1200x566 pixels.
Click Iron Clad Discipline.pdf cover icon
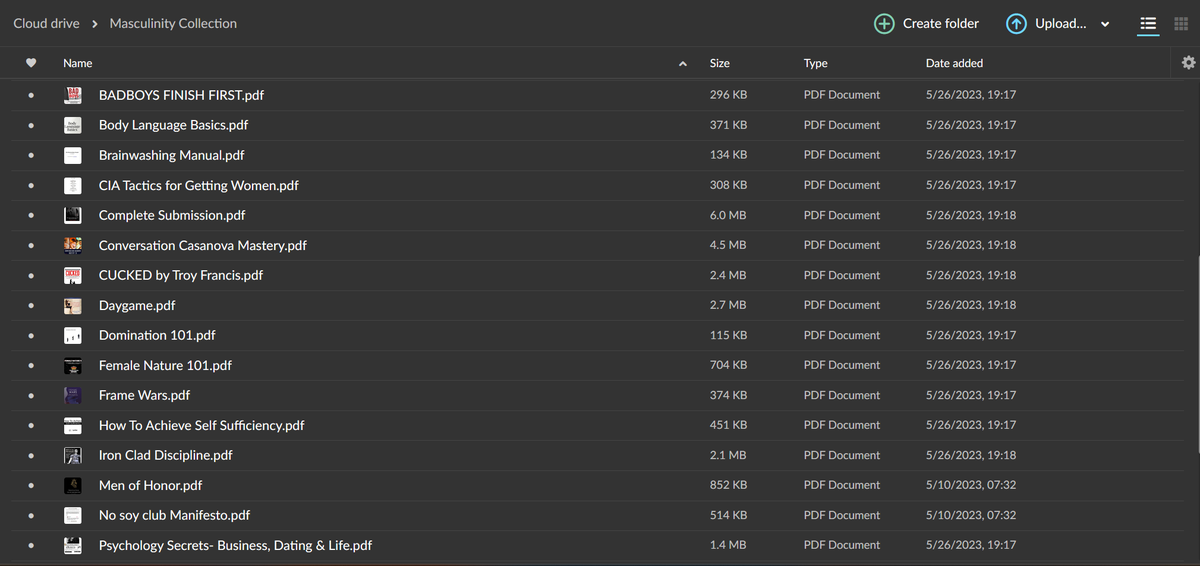pos(73,455)
